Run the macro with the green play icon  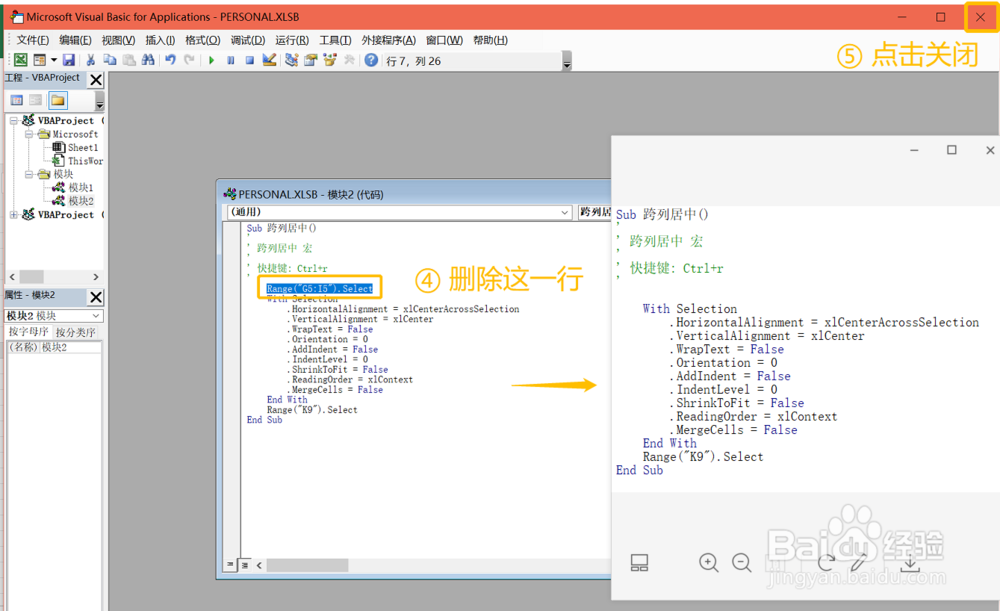211,60
